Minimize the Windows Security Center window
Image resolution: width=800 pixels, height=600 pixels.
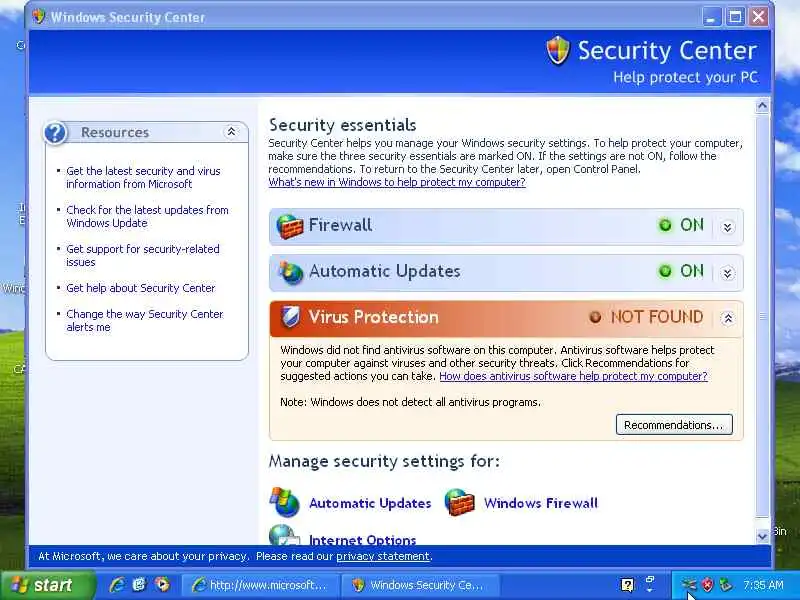pos(712,17)
